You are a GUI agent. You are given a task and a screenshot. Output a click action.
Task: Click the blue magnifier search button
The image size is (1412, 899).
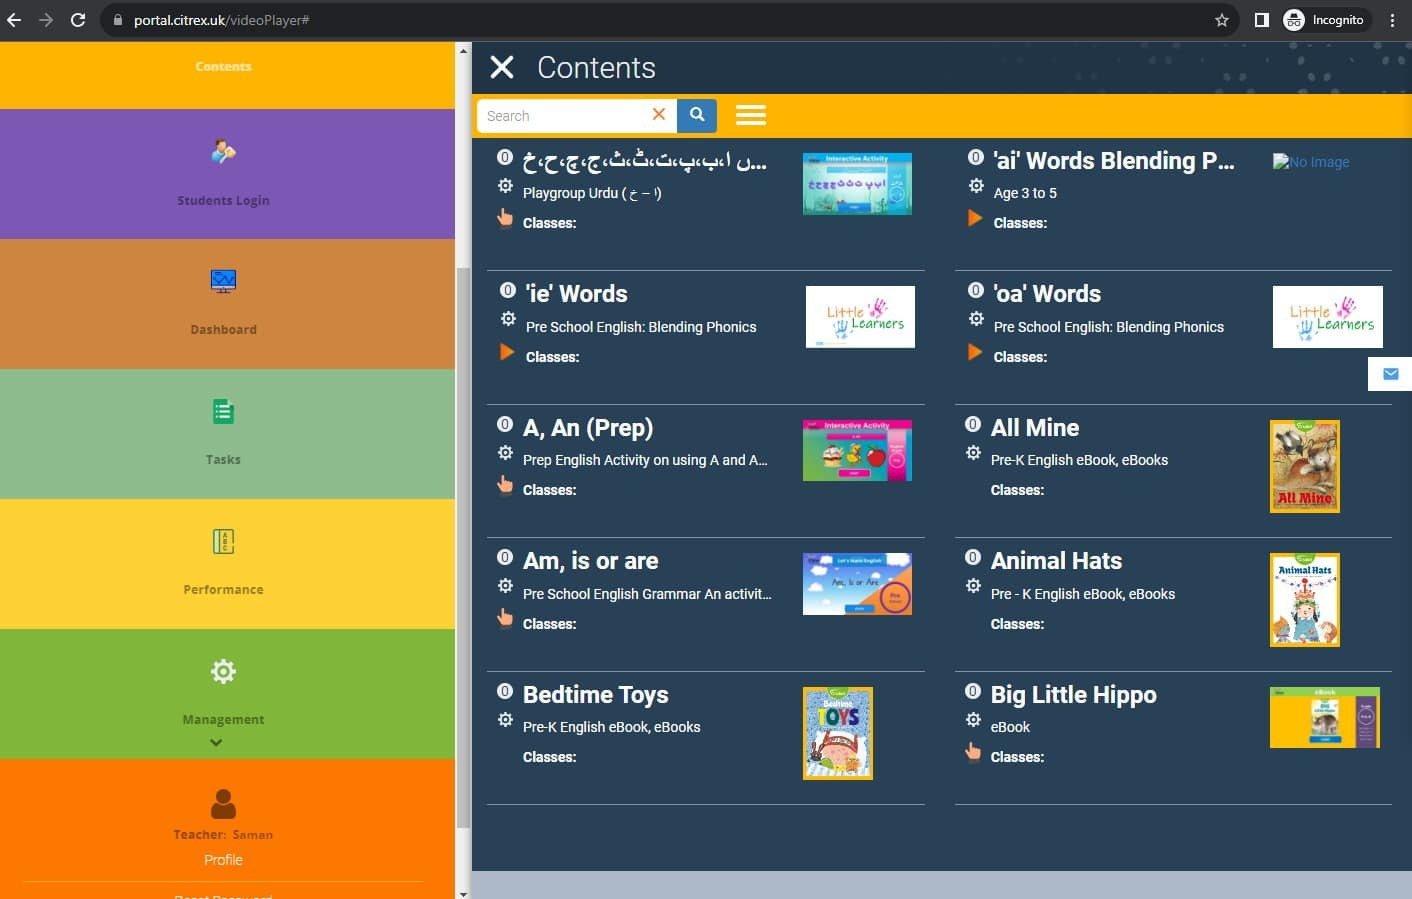[697, 116]
